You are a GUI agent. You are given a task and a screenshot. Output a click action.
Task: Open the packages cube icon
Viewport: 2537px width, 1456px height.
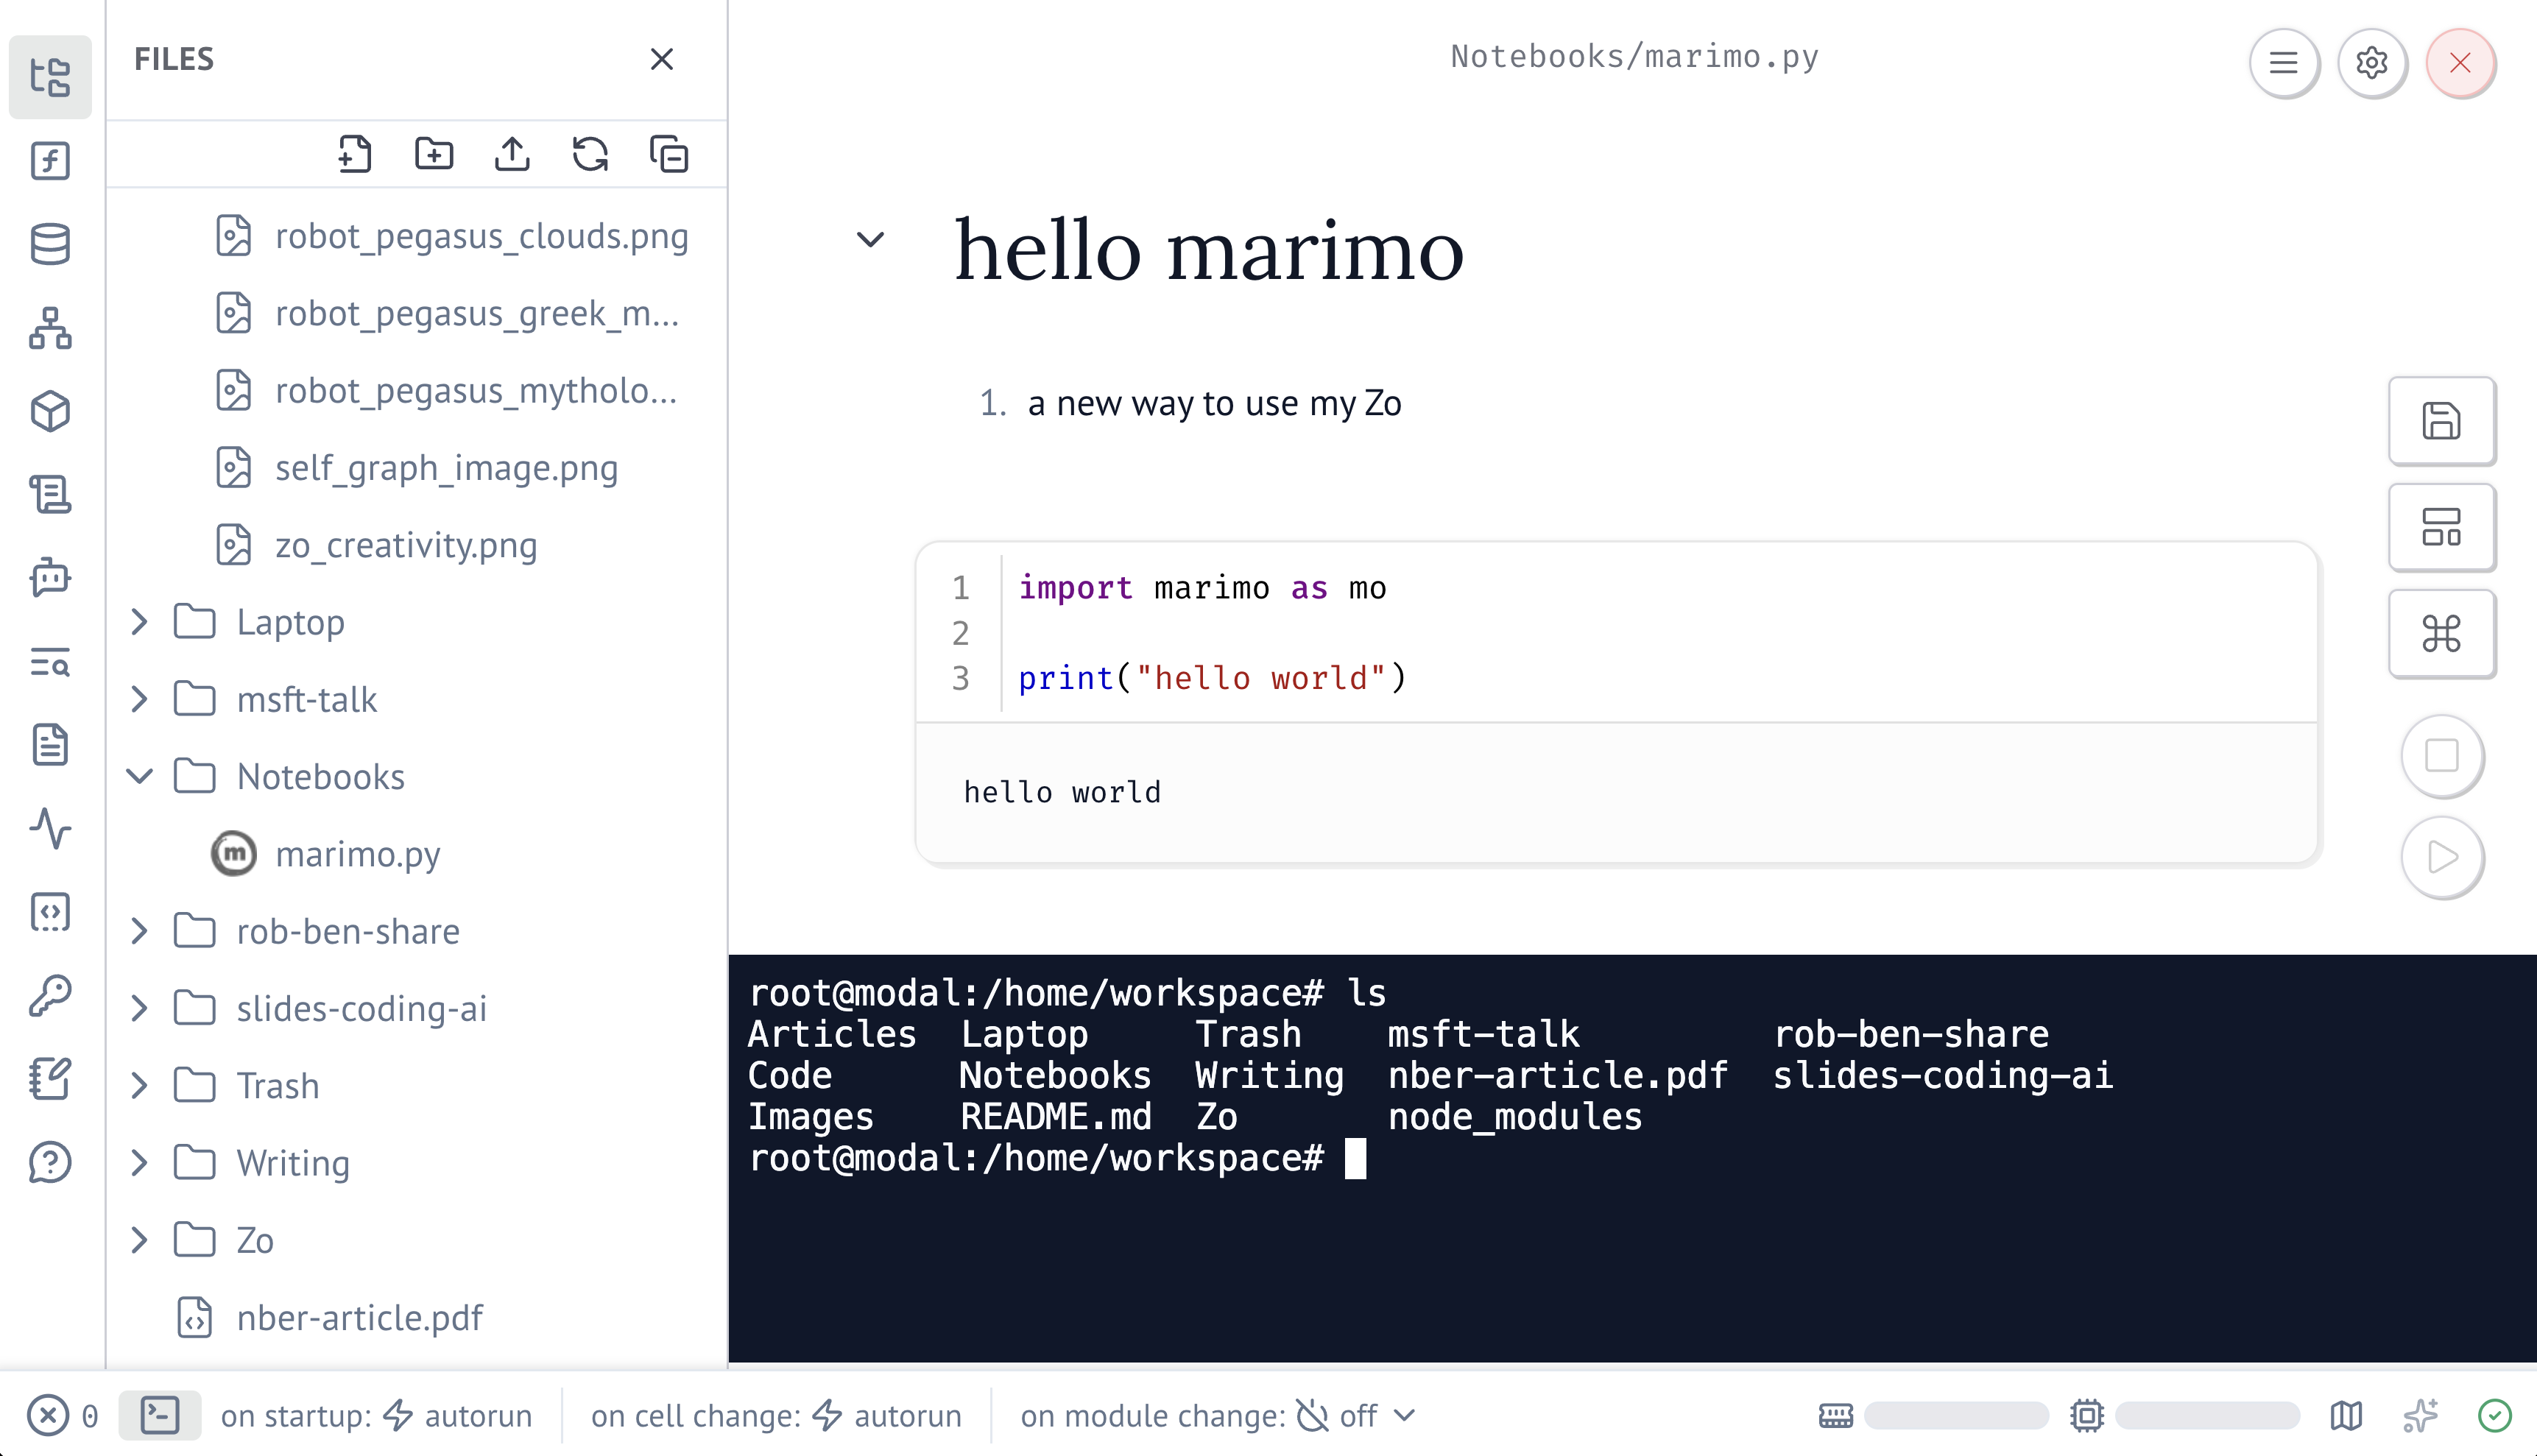point(50,411)
